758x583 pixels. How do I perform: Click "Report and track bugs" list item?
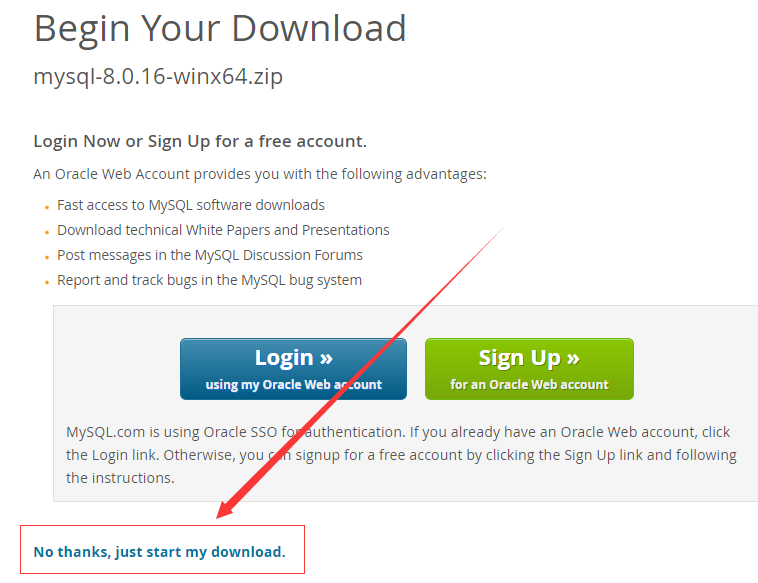click(x=209, y=280)
